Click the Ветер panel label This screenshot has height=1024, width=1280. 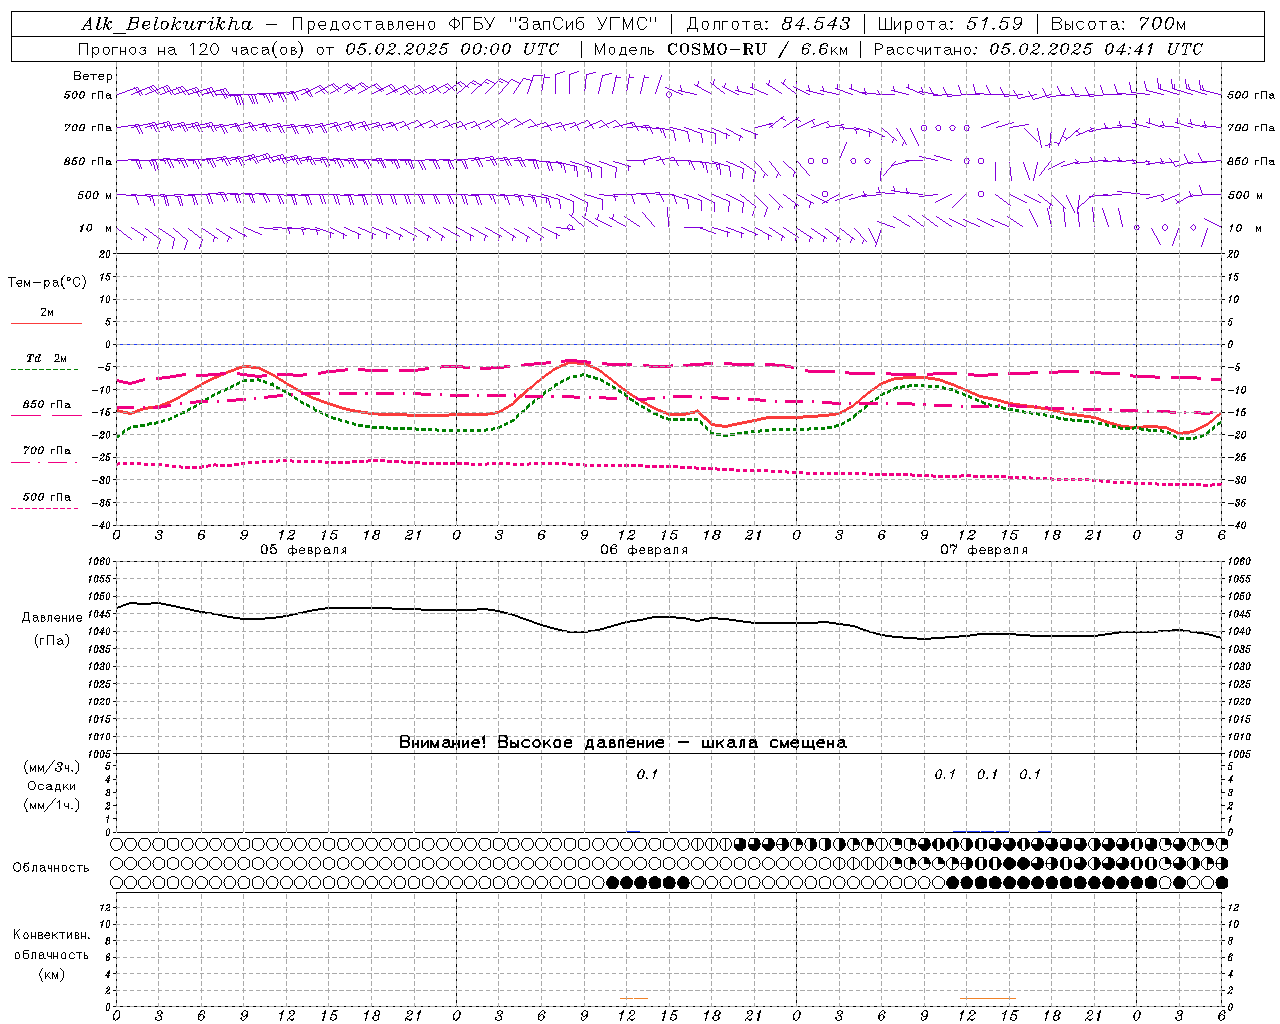[93, 76]
